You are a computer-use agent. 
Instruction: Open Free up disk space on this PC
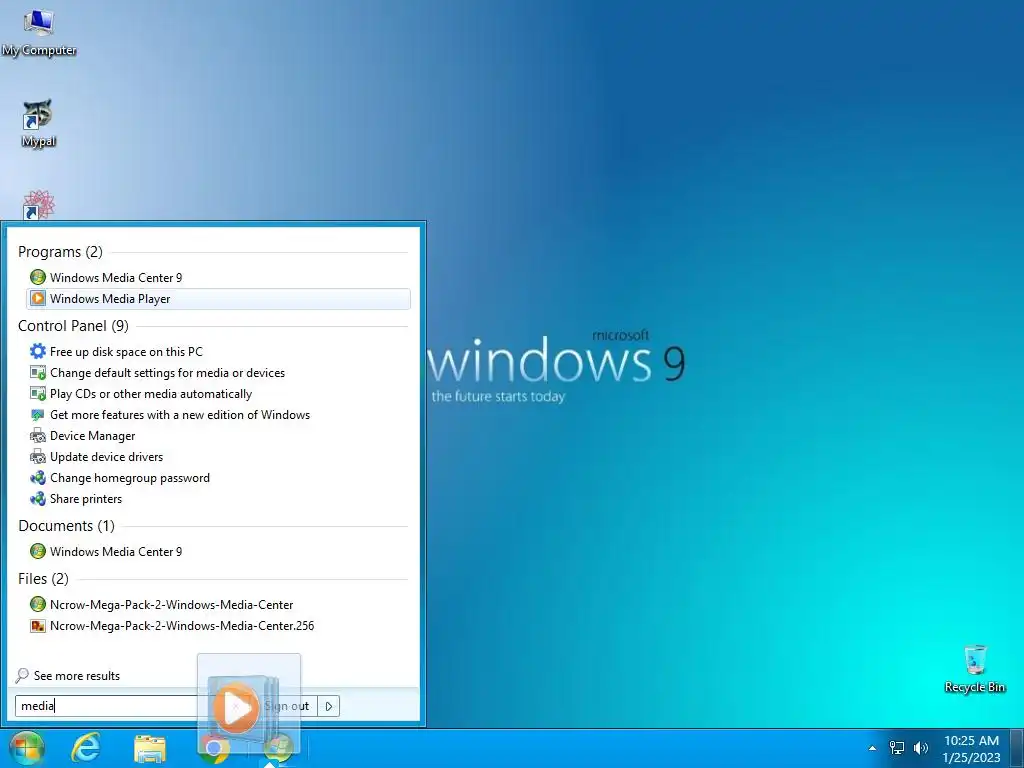click(218, 351)
